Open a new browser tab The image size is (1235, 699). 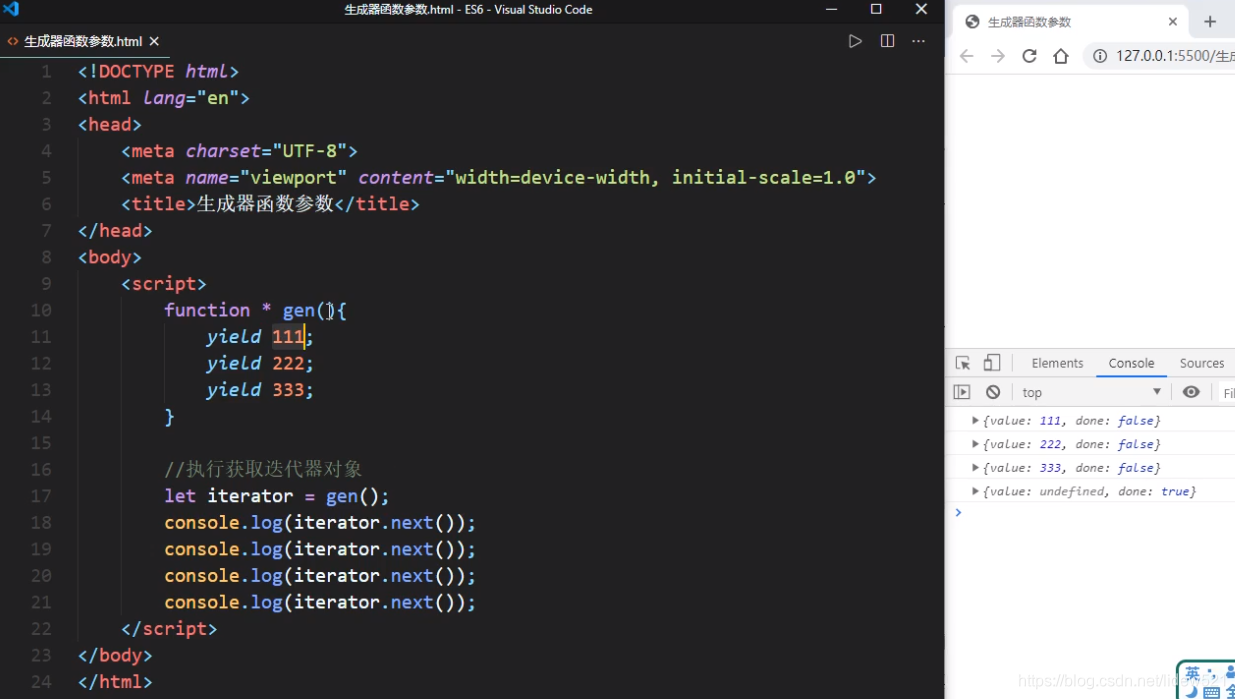pyautogui.click(x=1210, y=21)
